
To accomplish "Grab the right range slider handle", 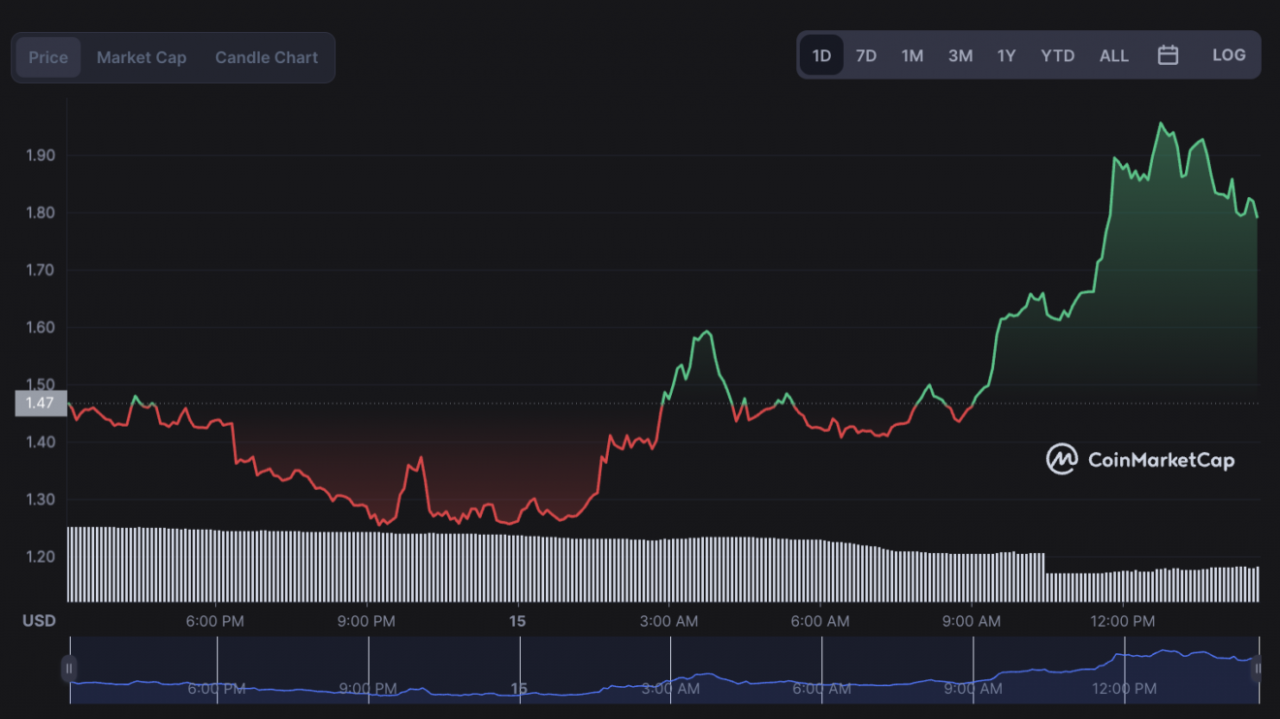I will click(x=1258, y=668).
